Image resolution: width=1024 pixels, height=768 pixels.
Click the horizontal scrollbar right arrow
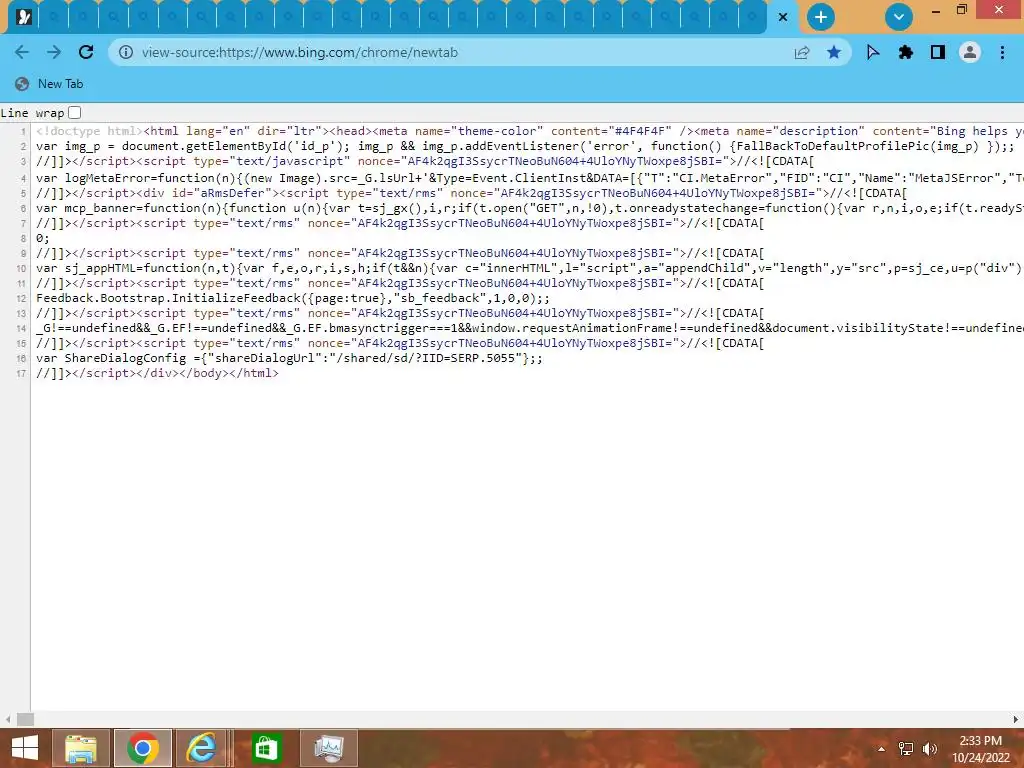(1016, 719)
